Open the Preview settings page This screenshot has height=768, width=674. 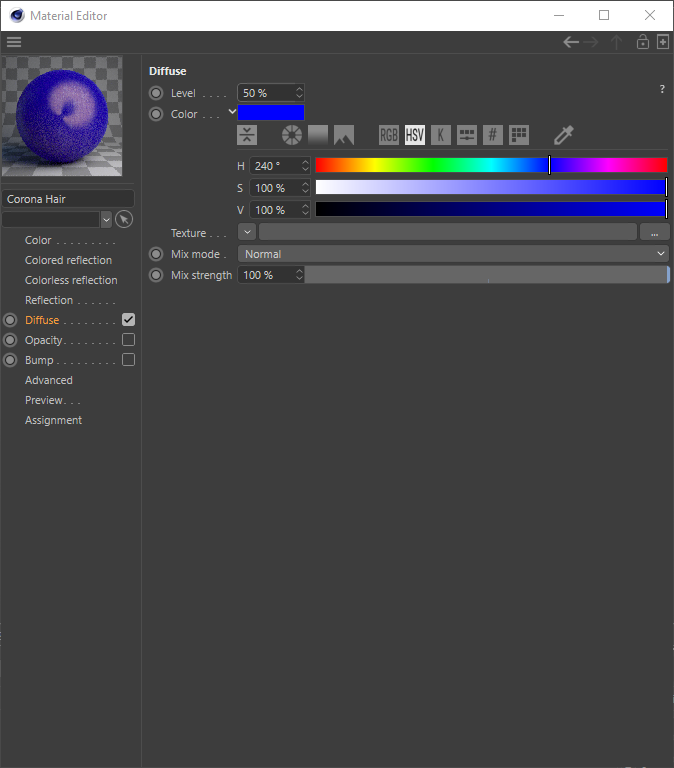tap(44, 401)
